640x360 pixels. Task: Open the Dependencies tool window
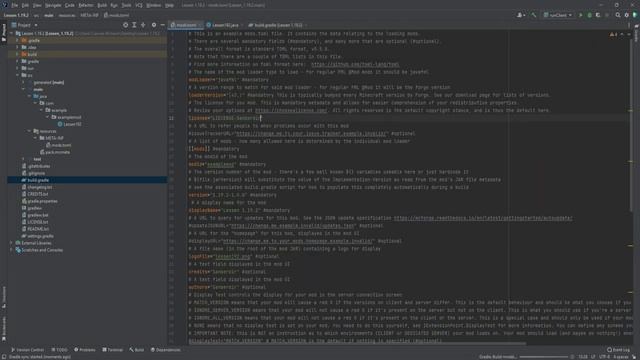point(166,350)
